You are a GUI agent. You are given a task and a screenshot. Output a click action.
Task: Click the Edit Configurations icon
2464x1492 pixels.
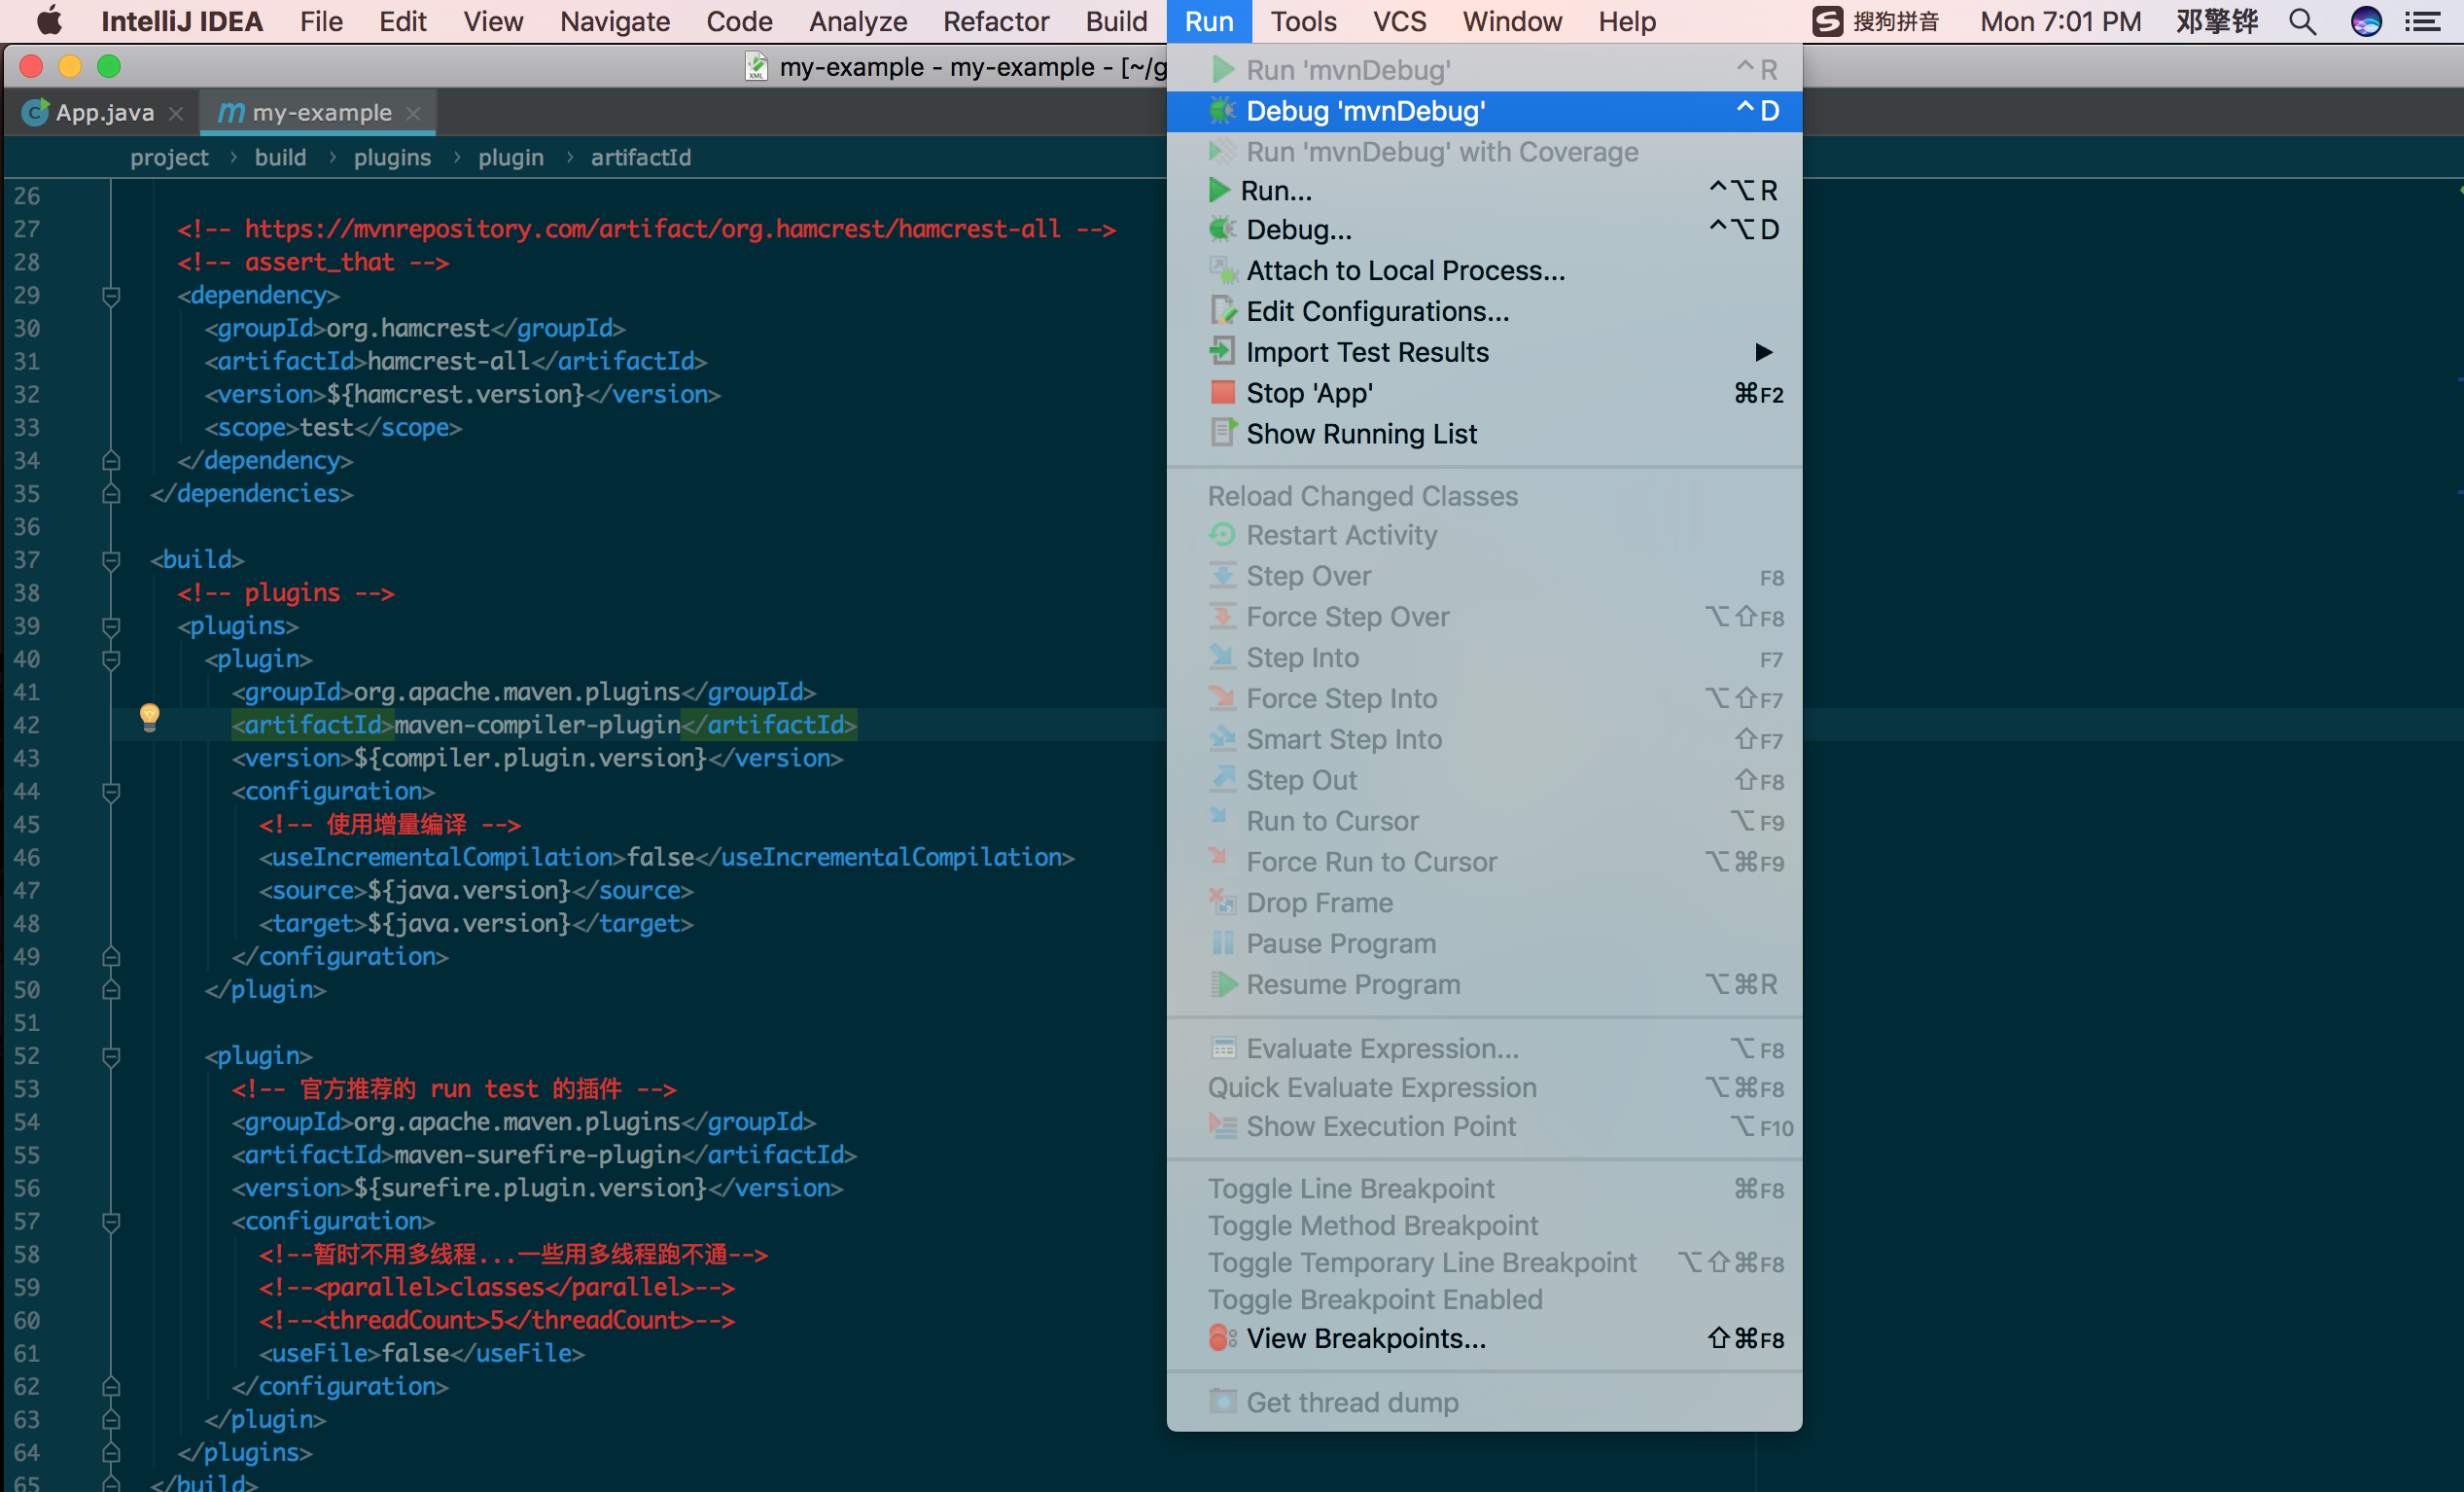pos(1222,311)
